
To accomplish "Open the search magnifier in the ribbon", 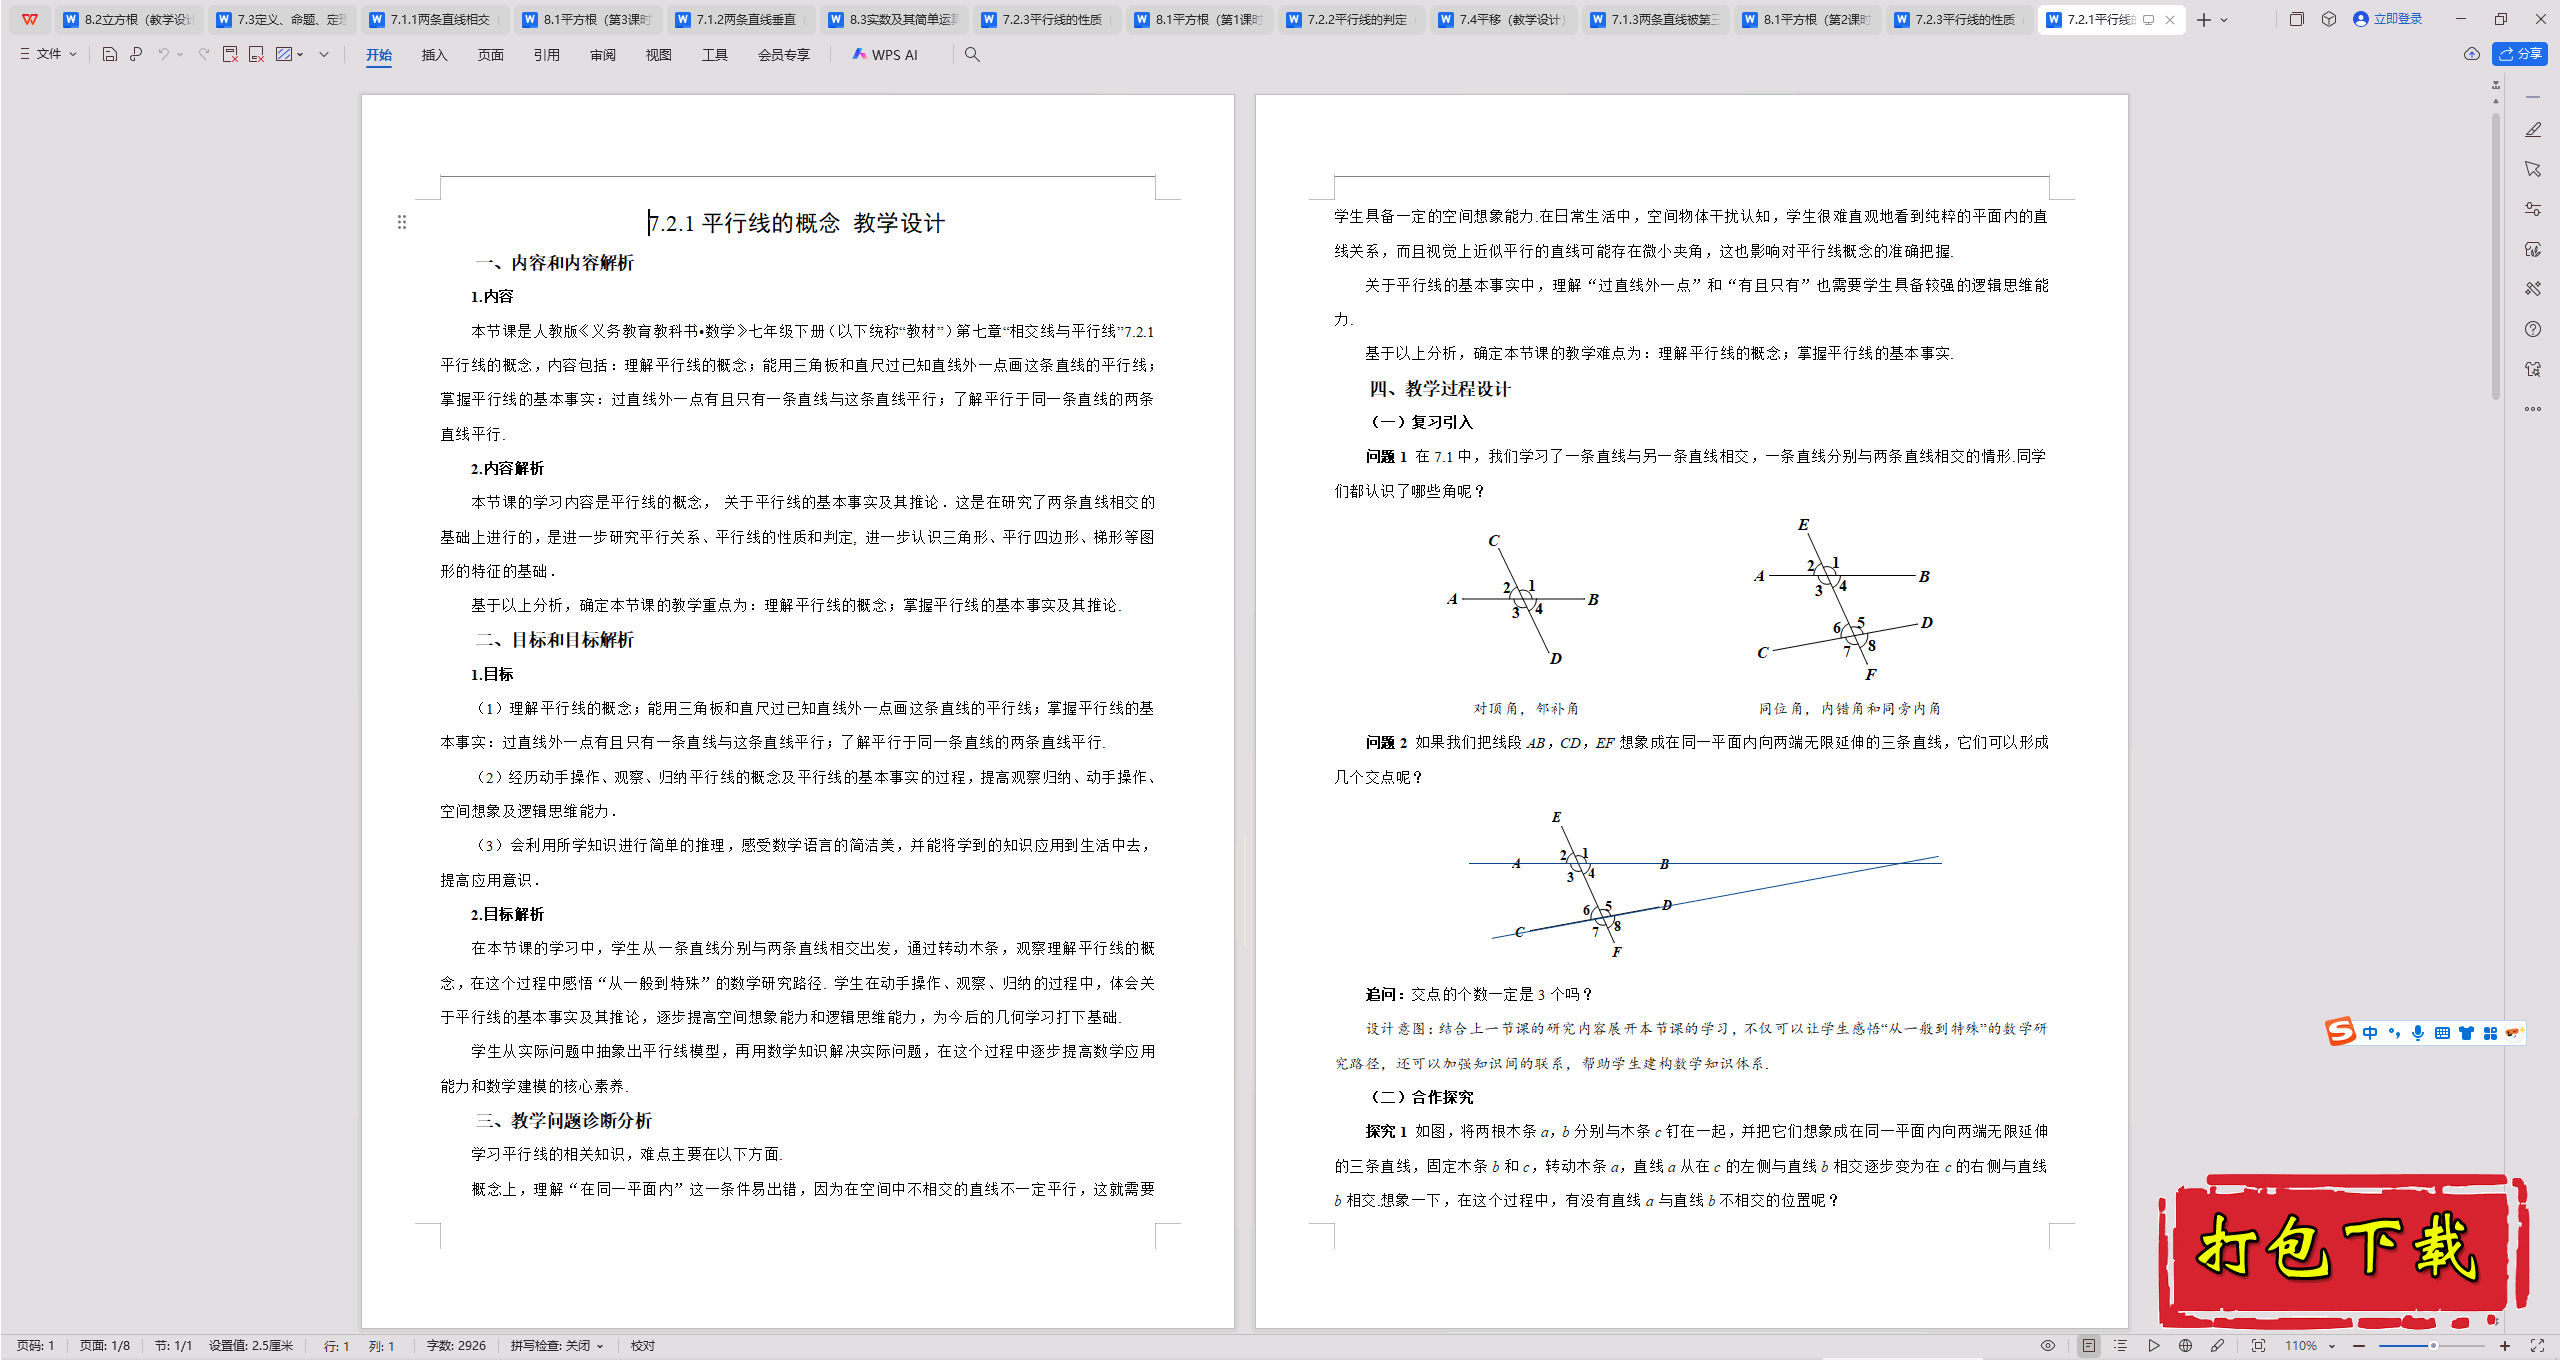I will (972, 55).
